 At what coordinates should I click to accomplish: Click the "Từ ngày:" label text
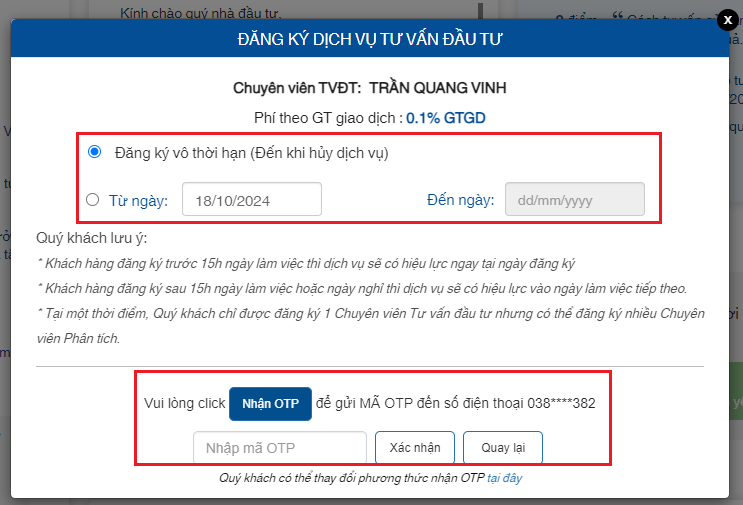(138, 200)
